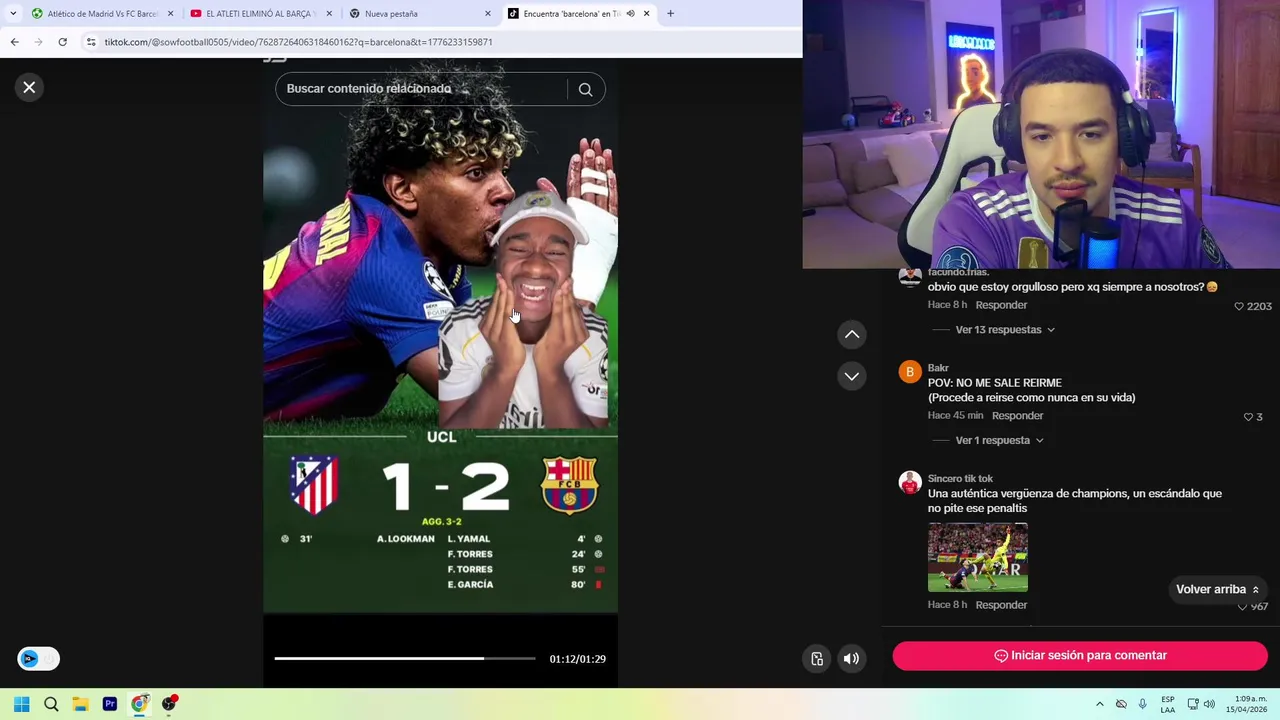Mute the TikTok tab via its audio icon
Viewport: 1280px width, 720px height.
point(630,14)
